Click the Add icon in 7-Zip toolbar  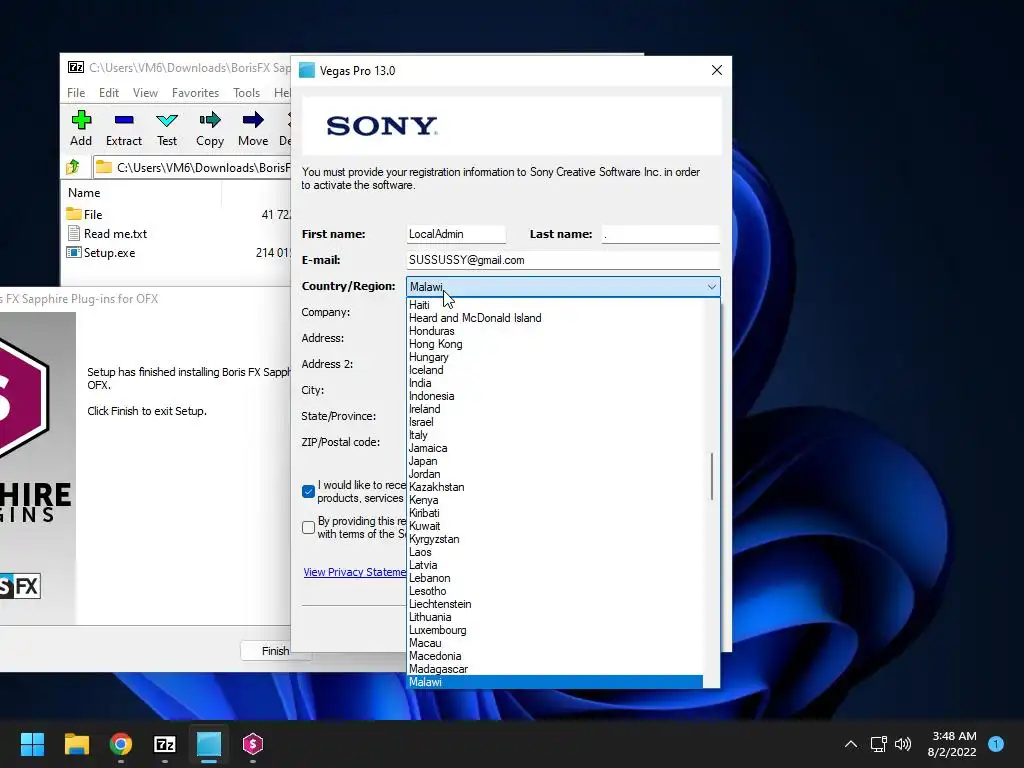pyautogui.click(x=81, y=120)
